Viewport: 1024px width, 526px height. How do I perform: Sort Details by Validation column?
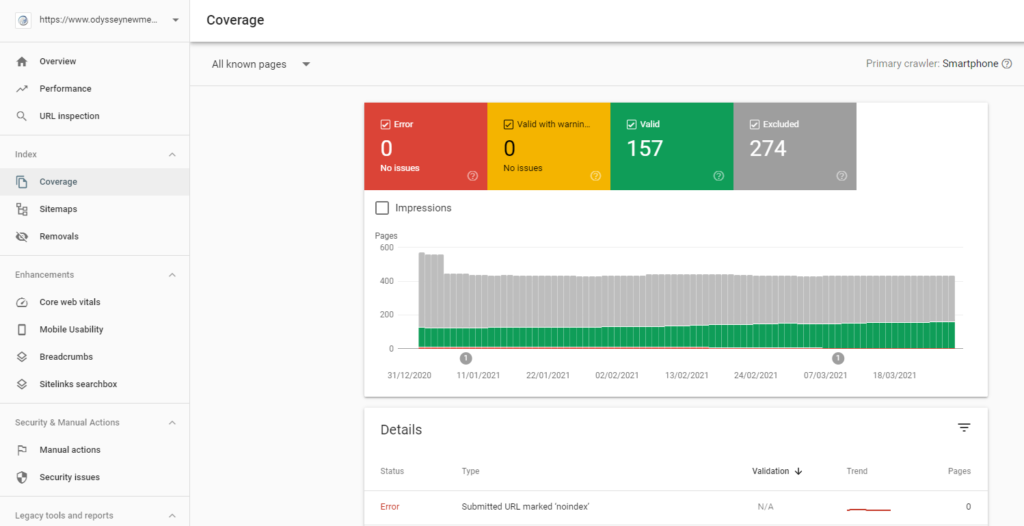point(777,471)
